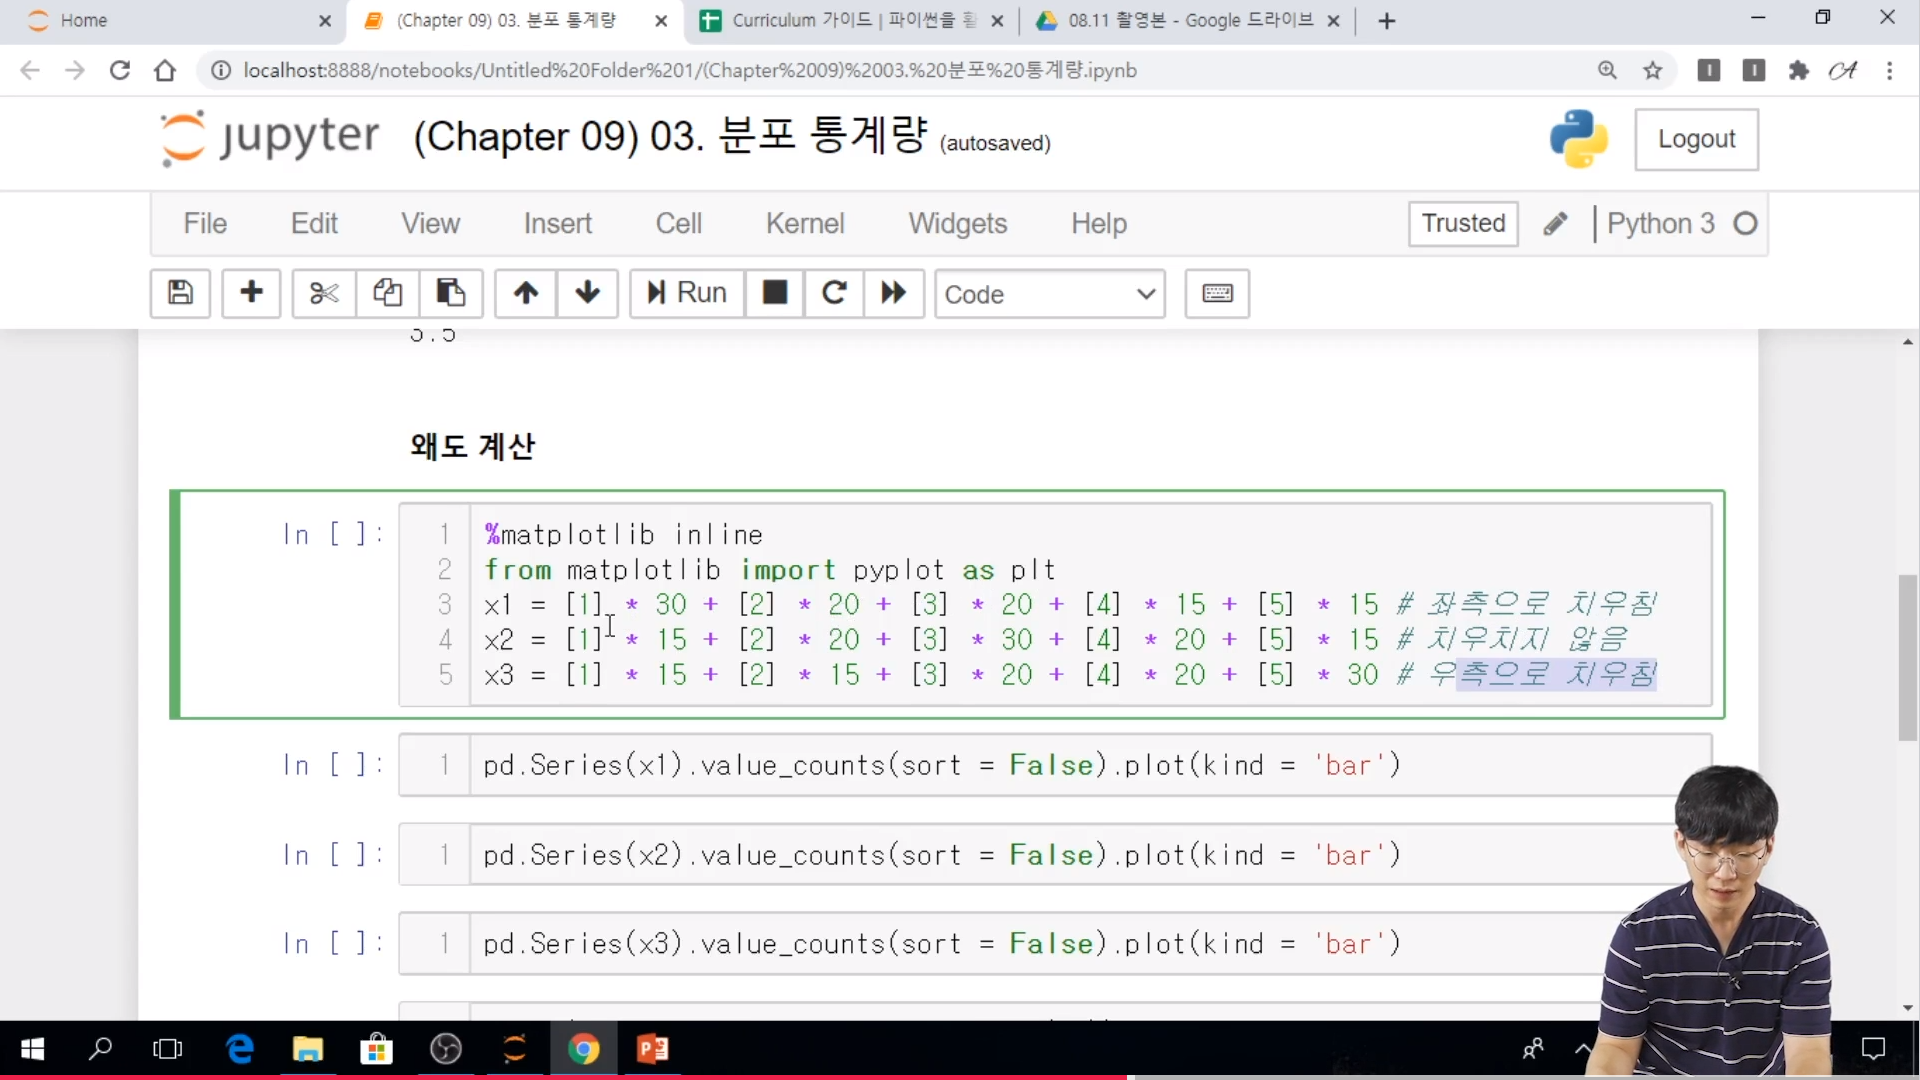Toggle the Trusted notebook indicator
The height and width of the screenshot is (1080, 1920).
1463,223
